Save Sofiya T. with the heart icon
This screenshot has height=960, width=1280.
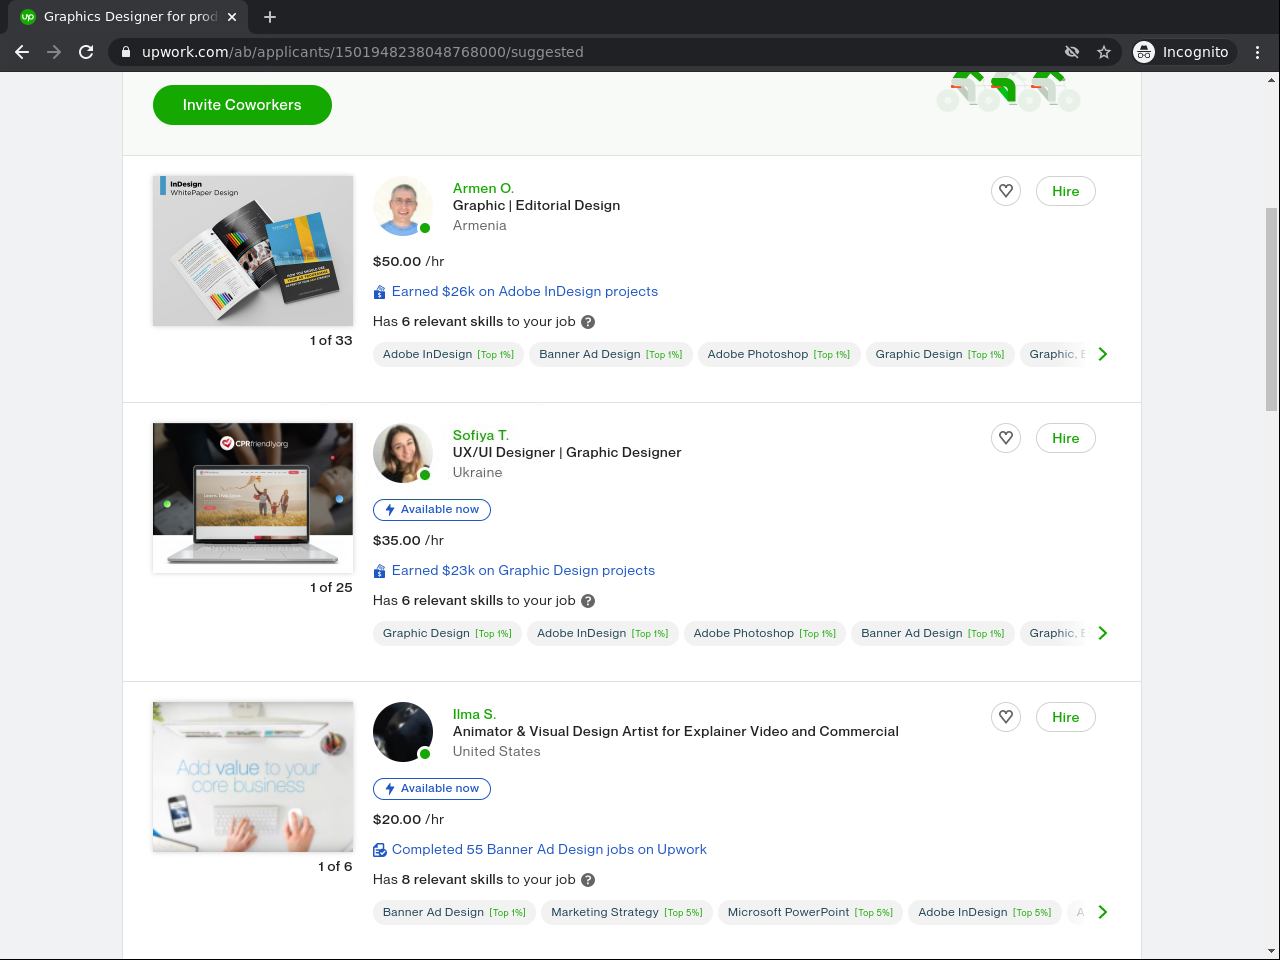click(x=1006, y=438)
